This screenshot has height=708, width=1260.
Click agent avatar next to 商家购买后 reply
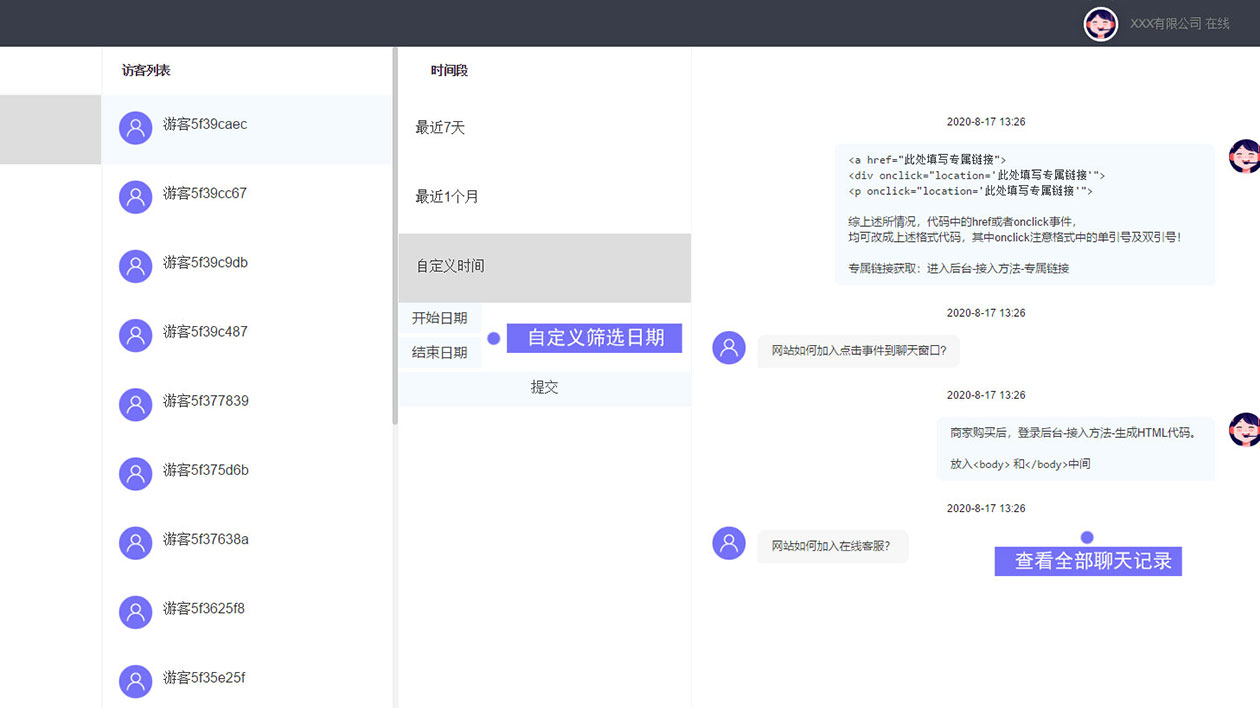(1245, 429)
